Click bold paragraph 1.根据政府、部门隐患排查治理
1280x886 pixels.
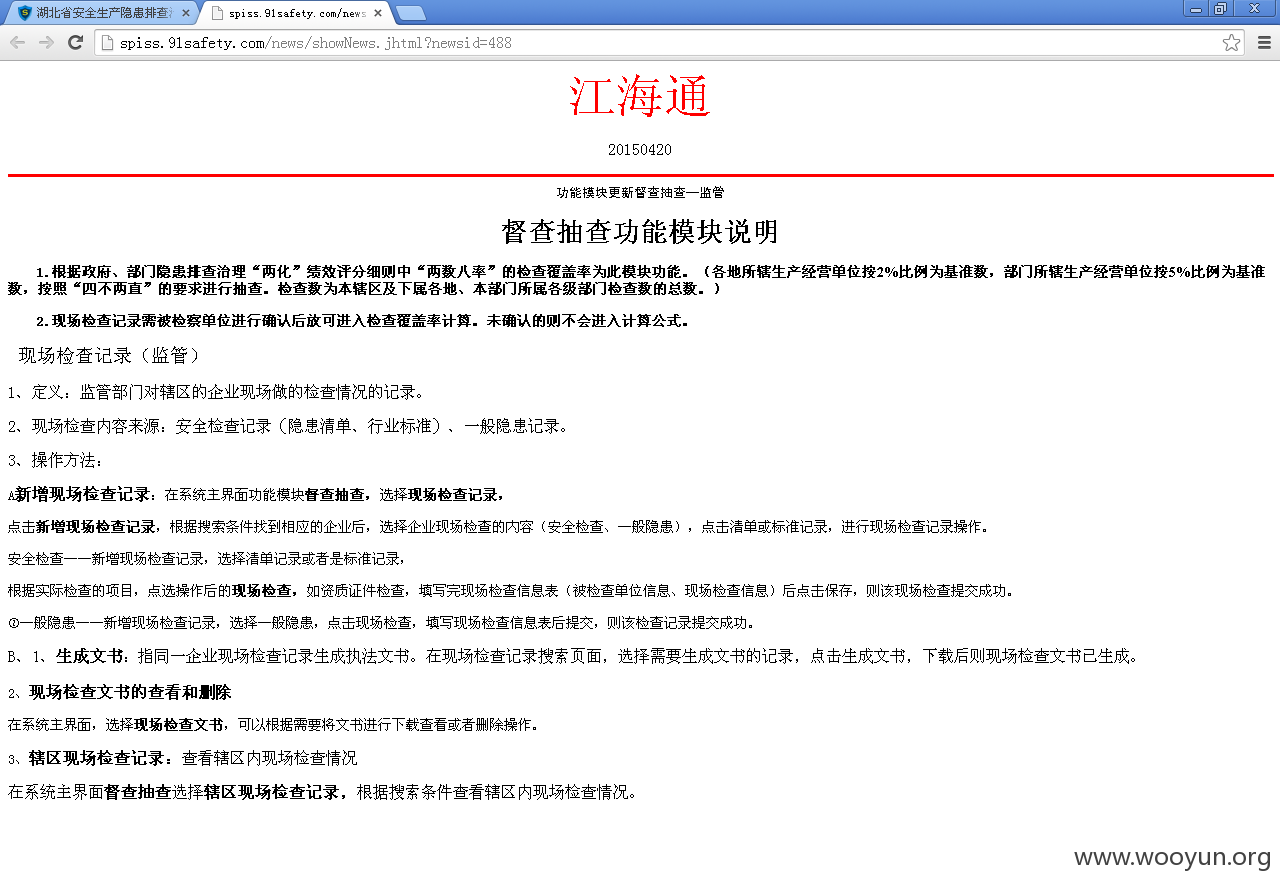tap(636, 280)
